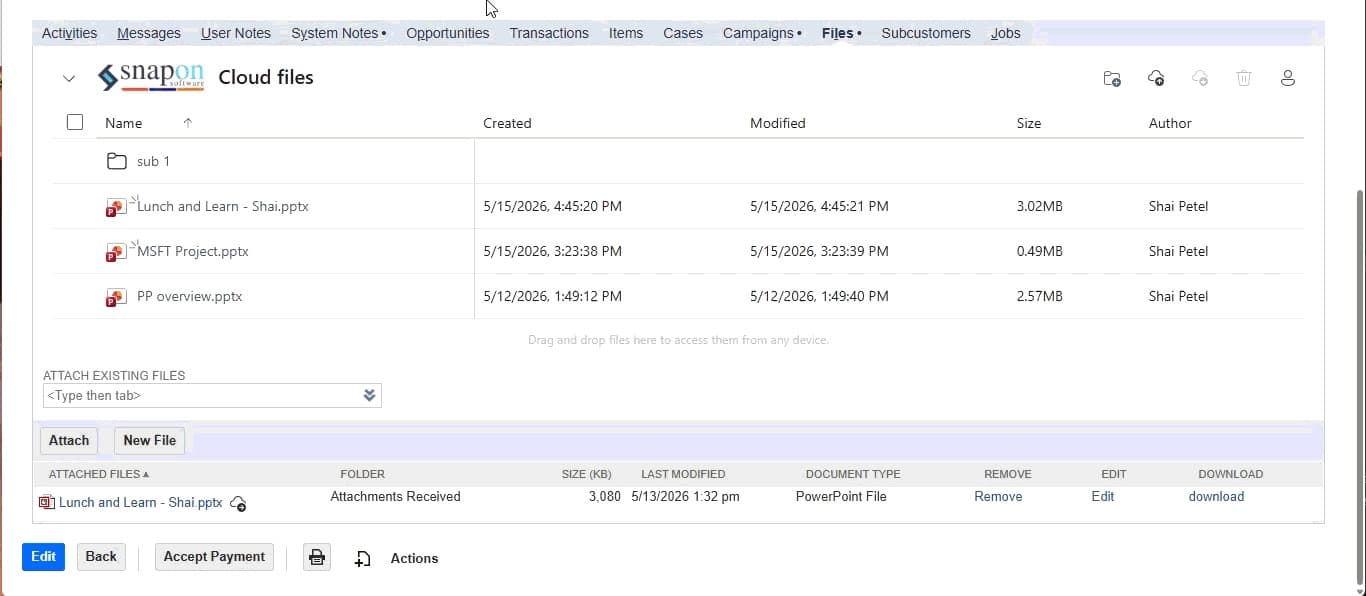The image size is (1366, 596).
Task: Switch to the Opportunities tab
Action: (447, 33)
